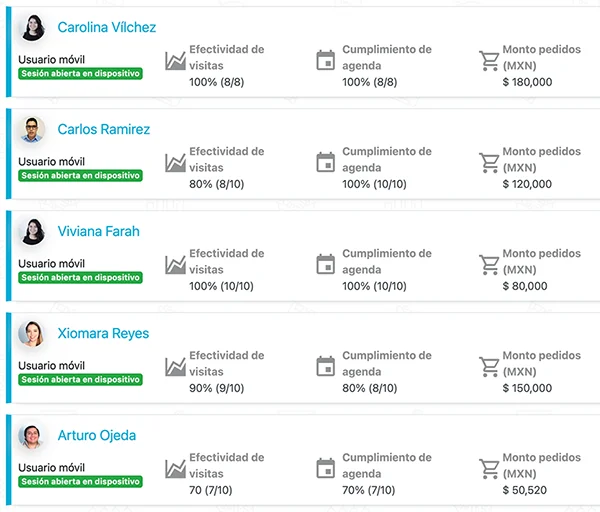Click Arturo Ojeda's agenda calendar icon
The image size is (600, 512).
[325, 468]
